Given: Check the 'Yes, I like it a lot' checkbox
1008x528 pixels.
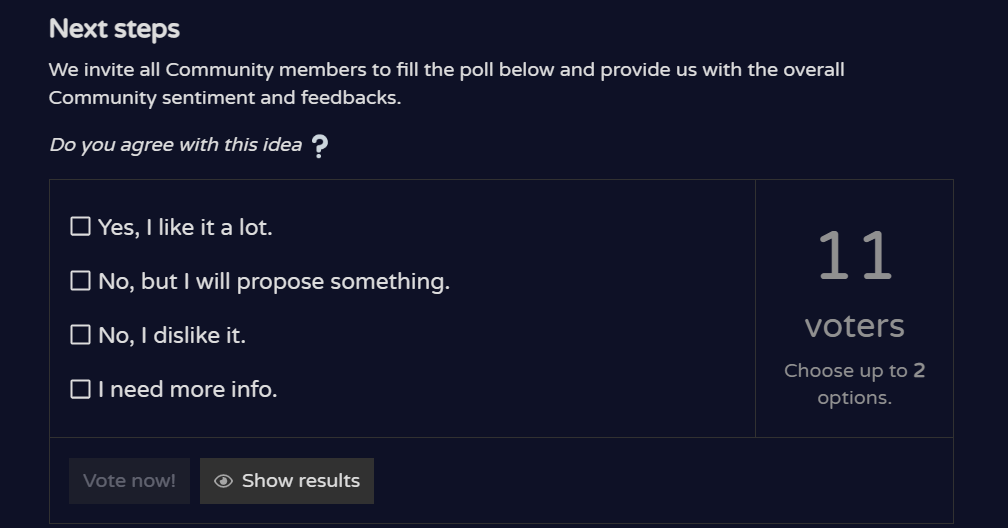Looking at the screenshot, I should pyautogui.click(x=80, y=226).
